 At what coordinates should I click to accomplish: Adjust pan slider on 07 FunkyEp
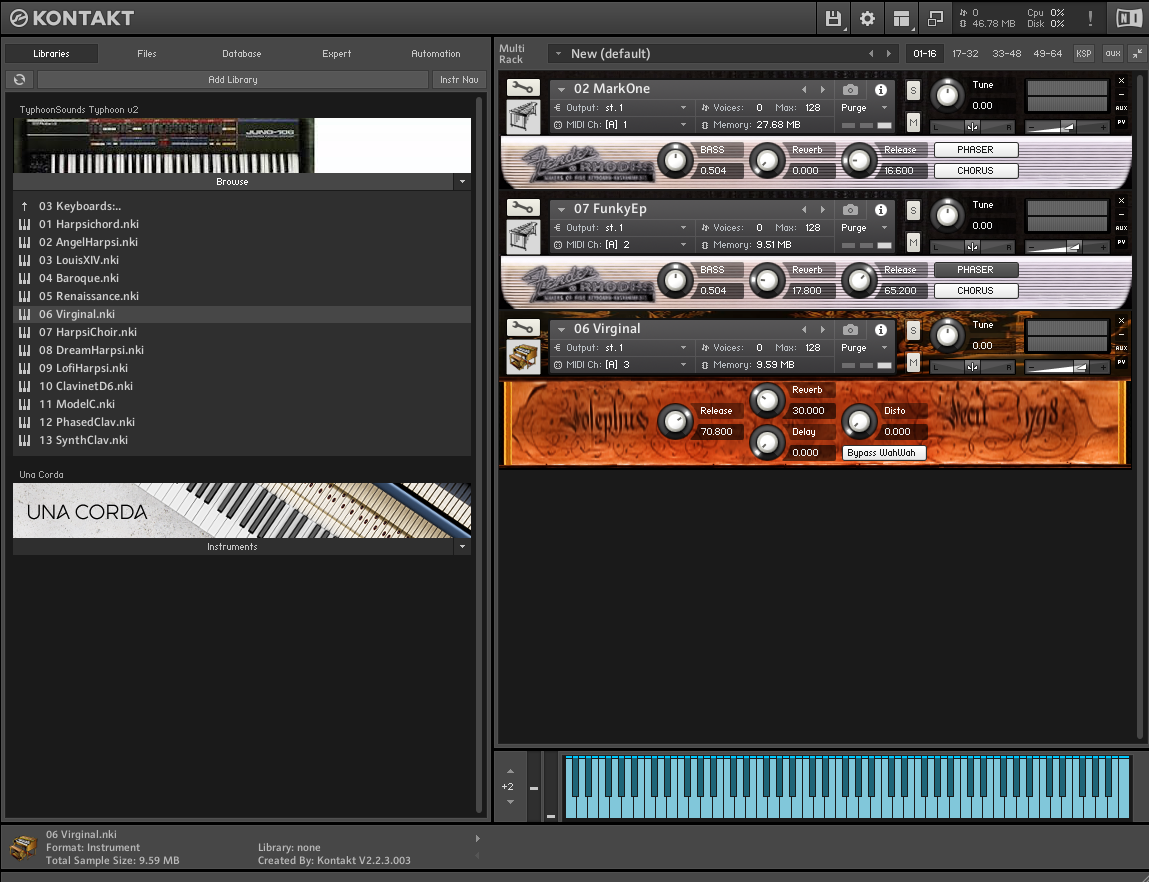pos(972,248)
